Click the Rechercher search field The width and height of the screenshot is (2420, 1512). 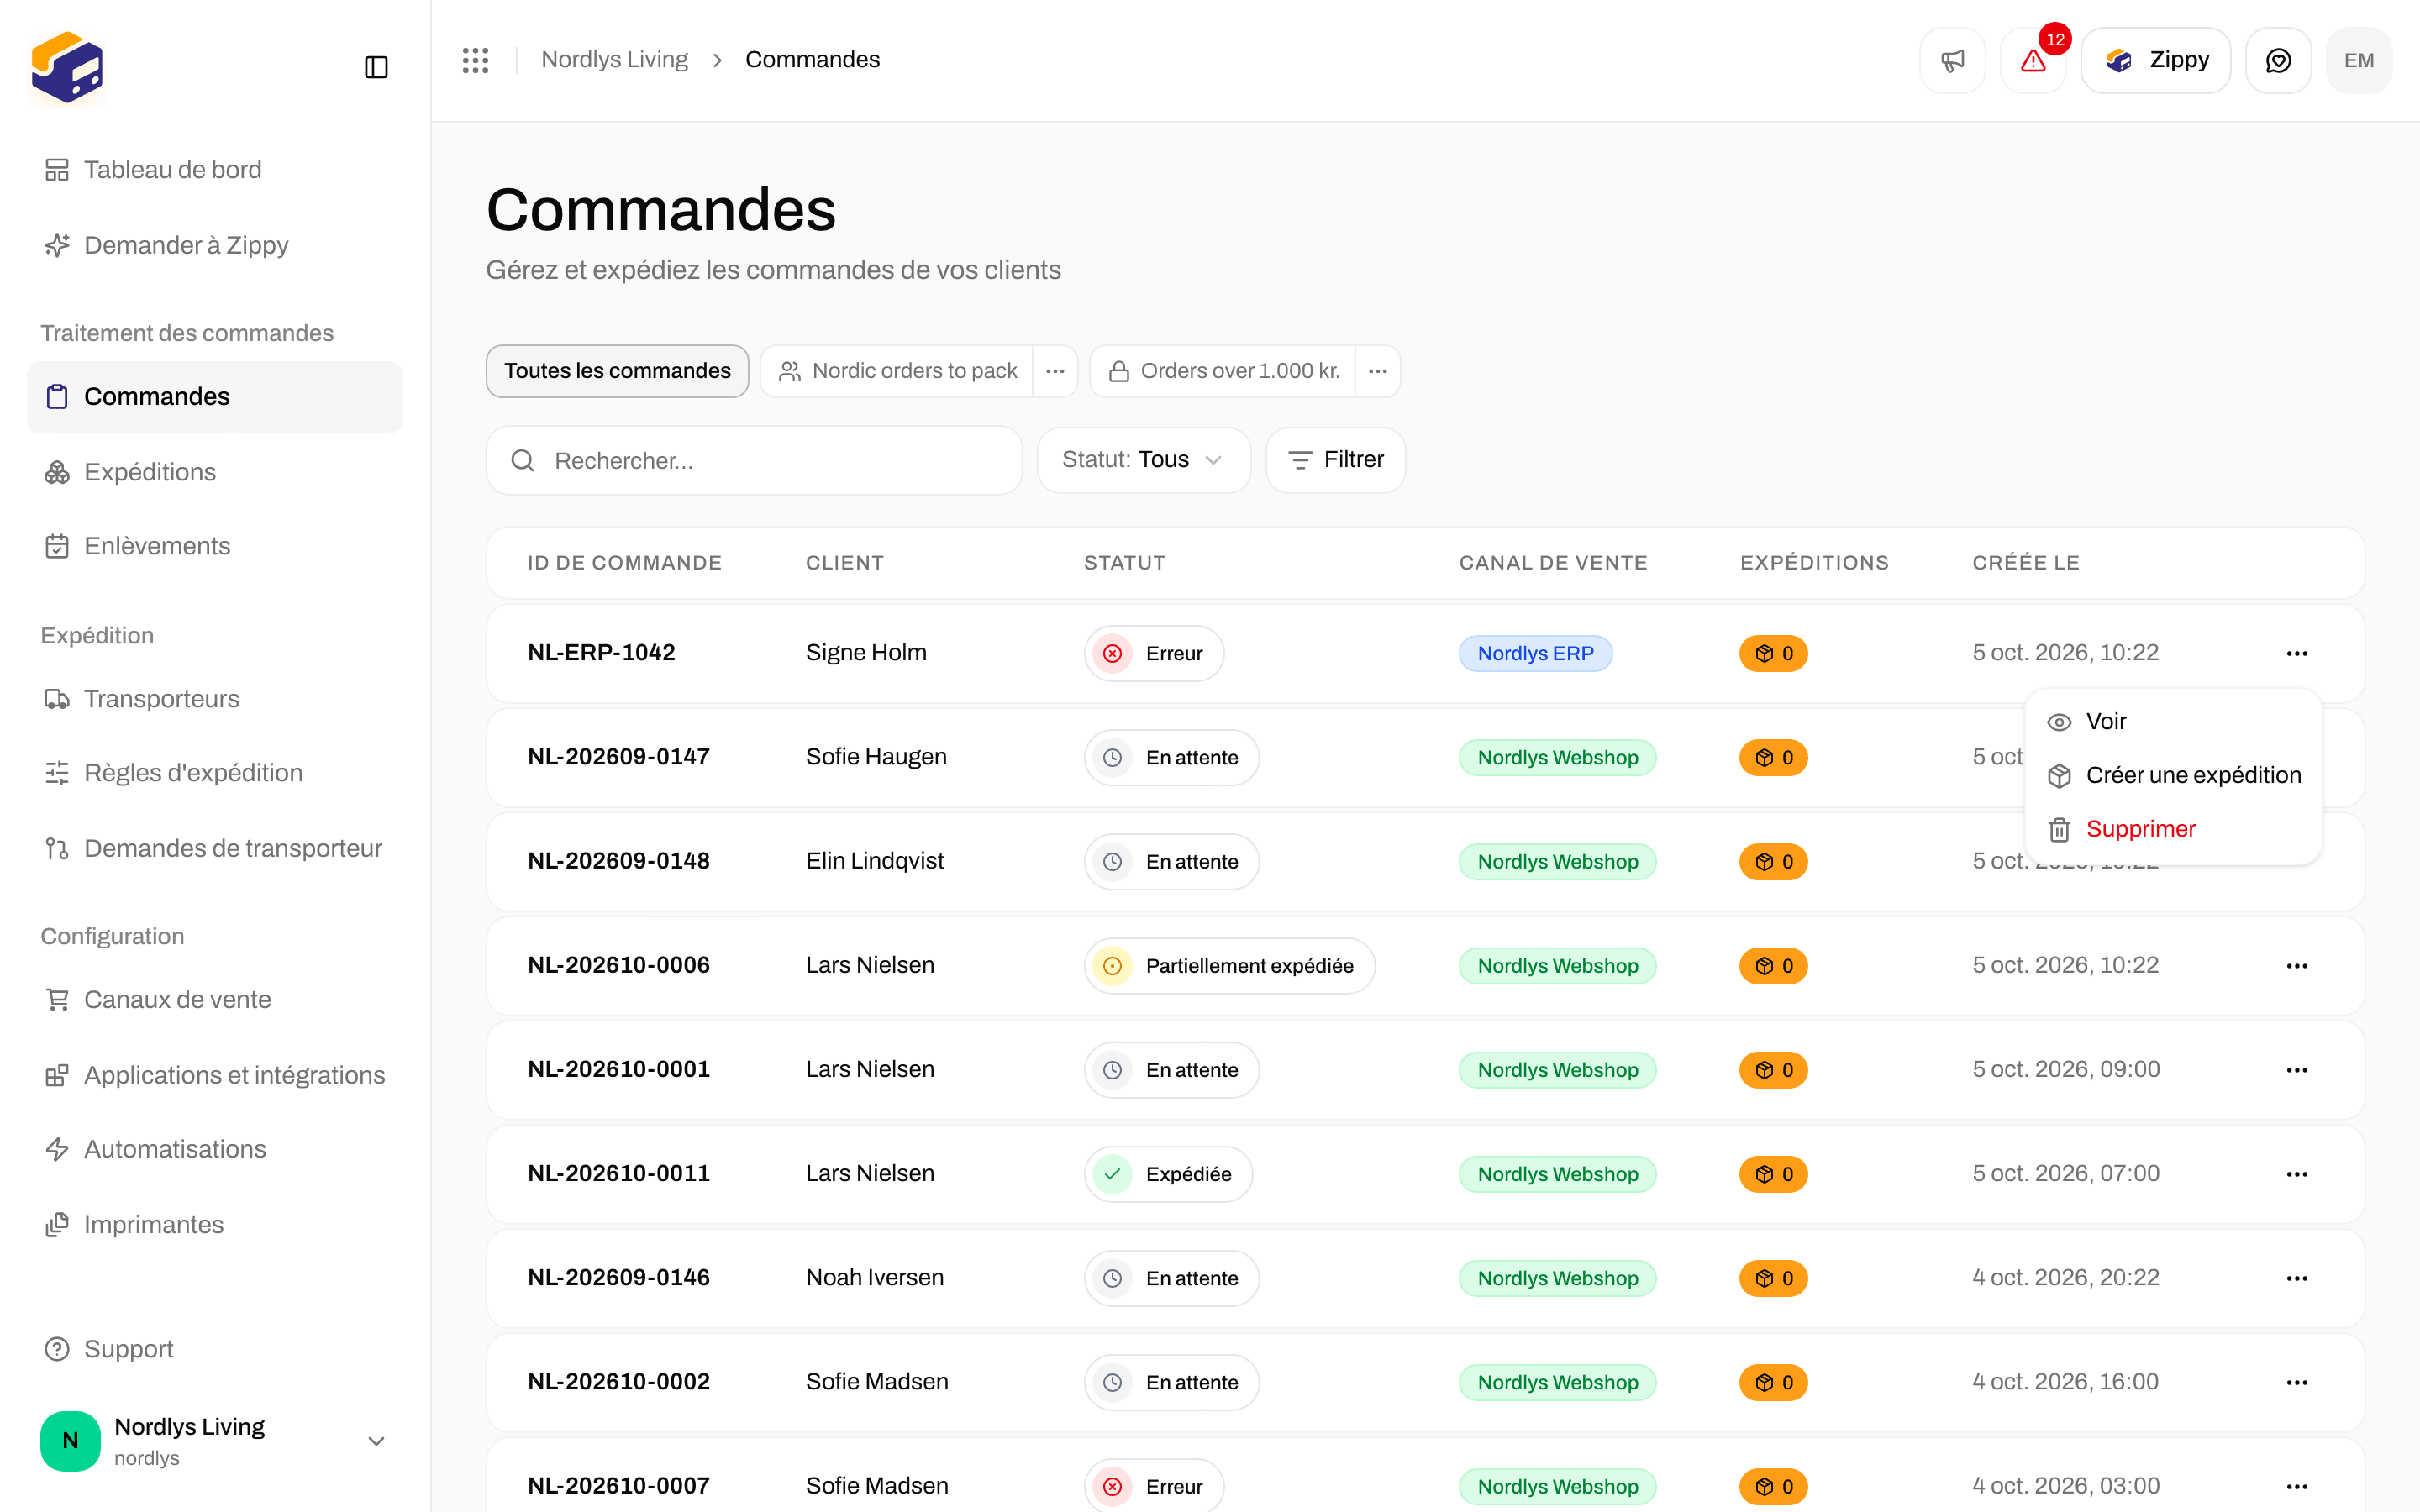click(x=754, y=460)
